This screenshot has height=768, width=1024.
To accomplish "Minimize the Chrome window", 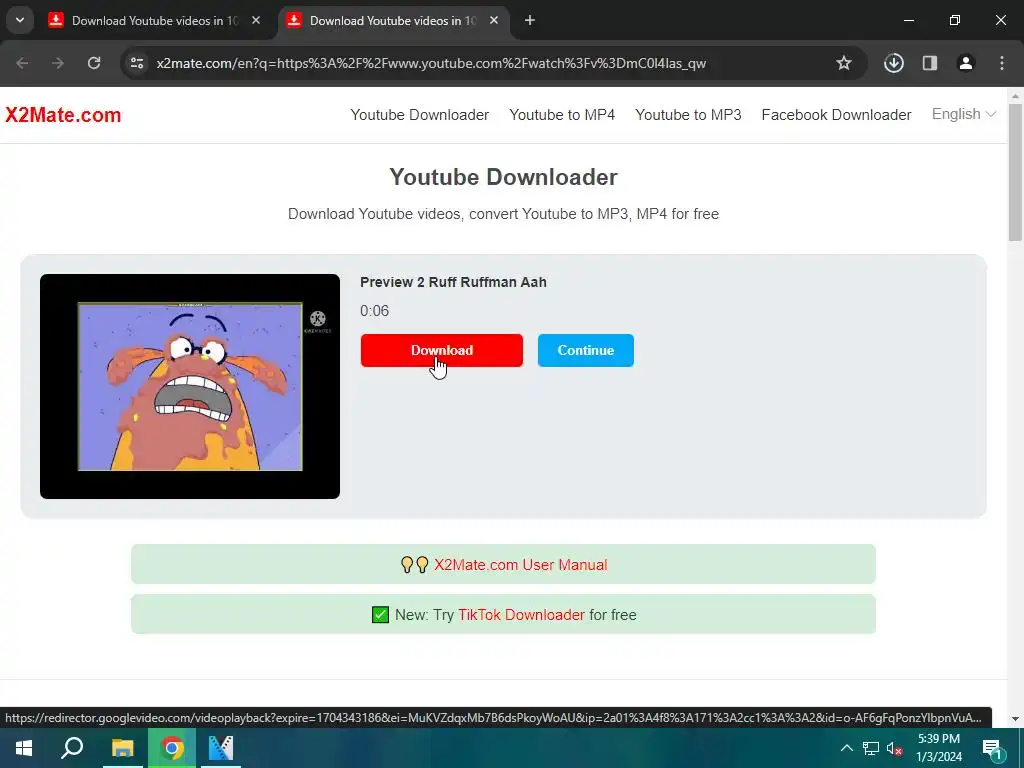I will [908, 21].
